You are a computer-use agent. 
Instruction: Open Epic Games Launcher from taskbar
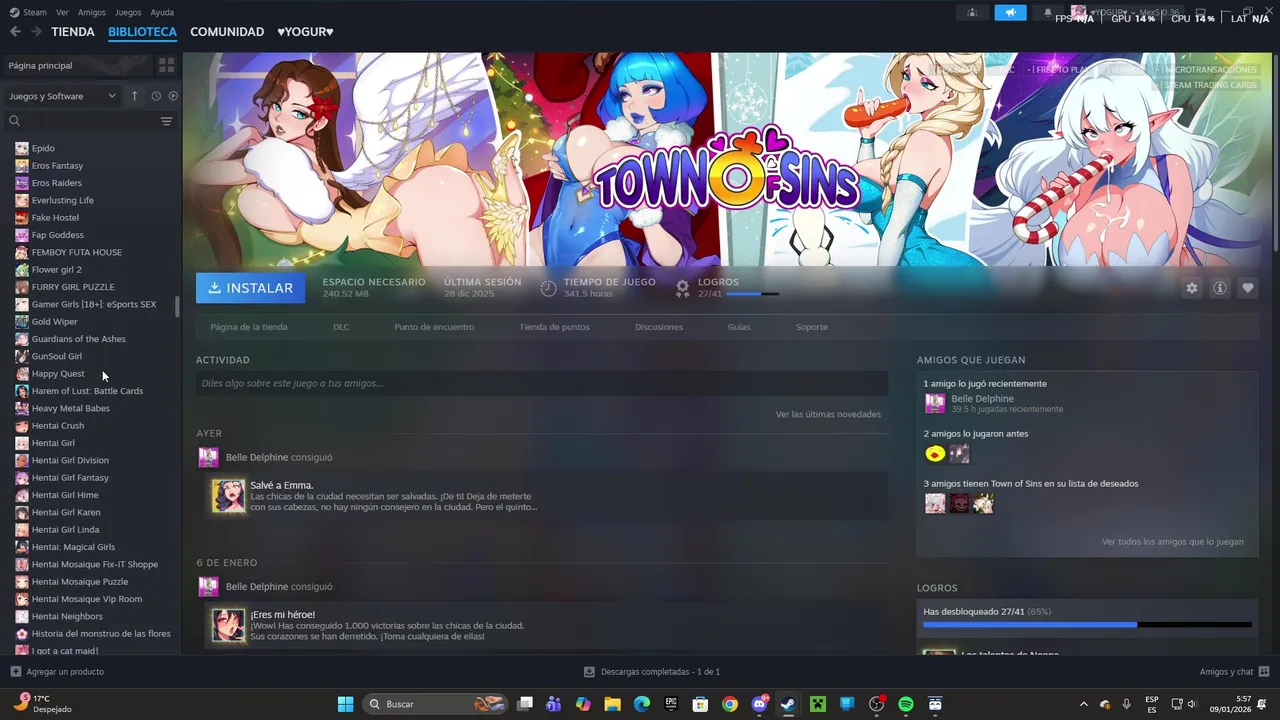coord(671,704)
